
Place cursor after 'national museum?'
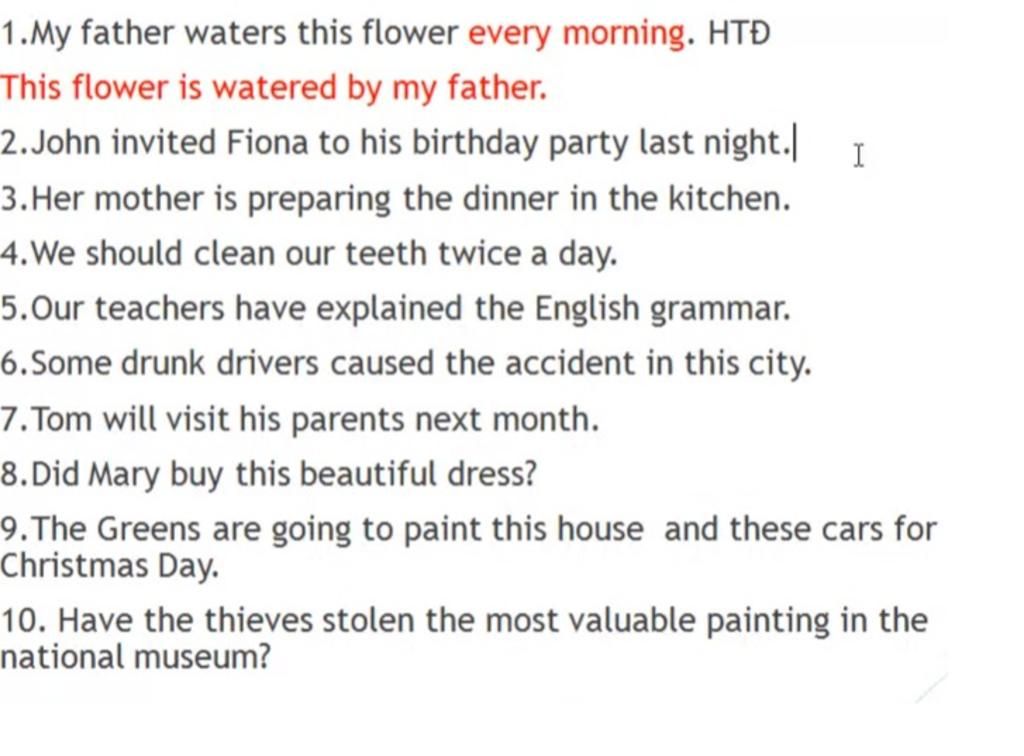272,657
